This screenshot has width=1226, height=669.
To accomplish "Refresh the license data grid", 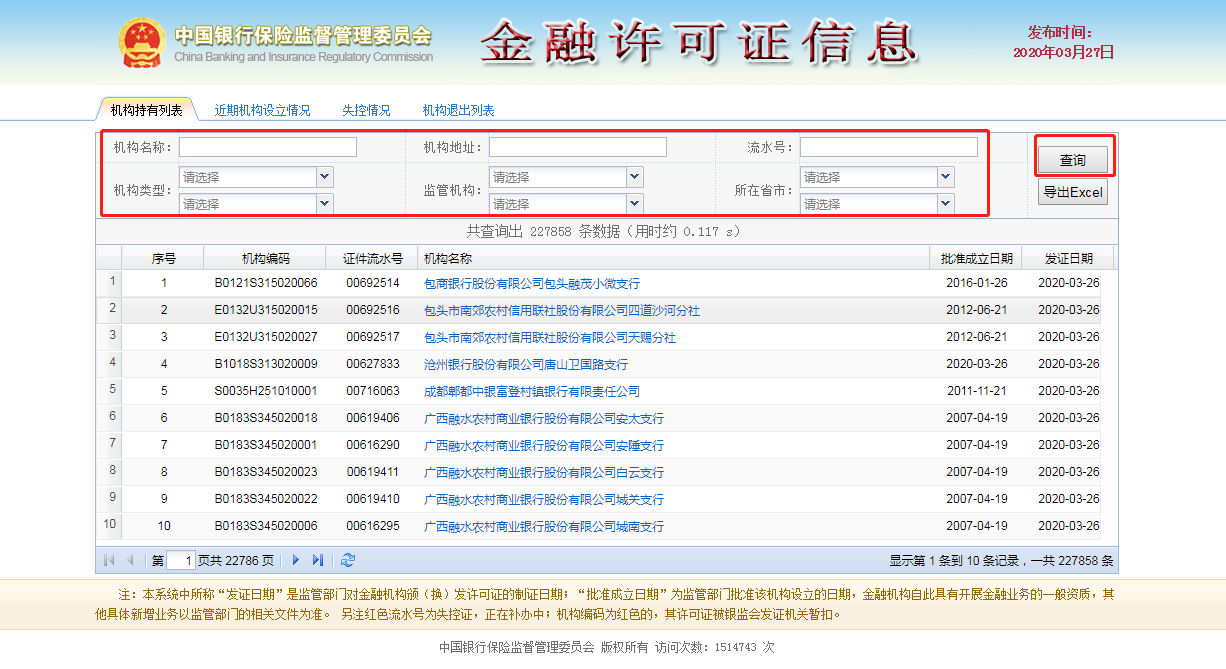I will pos(348,560).
